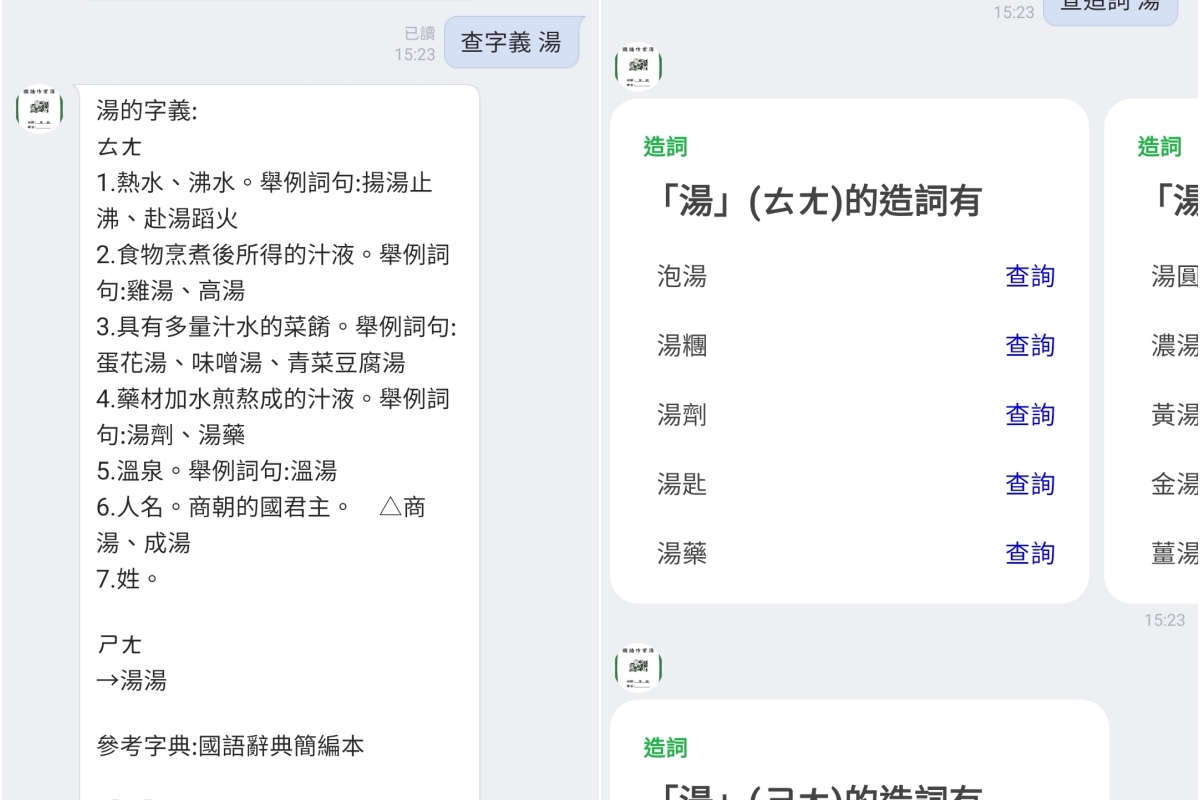Tap the 查造詞 湯 message bubble

[x=1110, y=8]
